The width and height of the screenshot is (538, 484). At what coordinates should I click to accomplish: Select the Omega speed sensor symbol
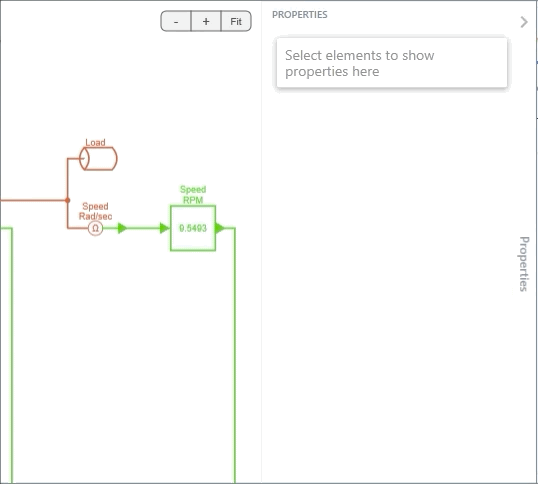pyautogui.click(x=95, y=228)
